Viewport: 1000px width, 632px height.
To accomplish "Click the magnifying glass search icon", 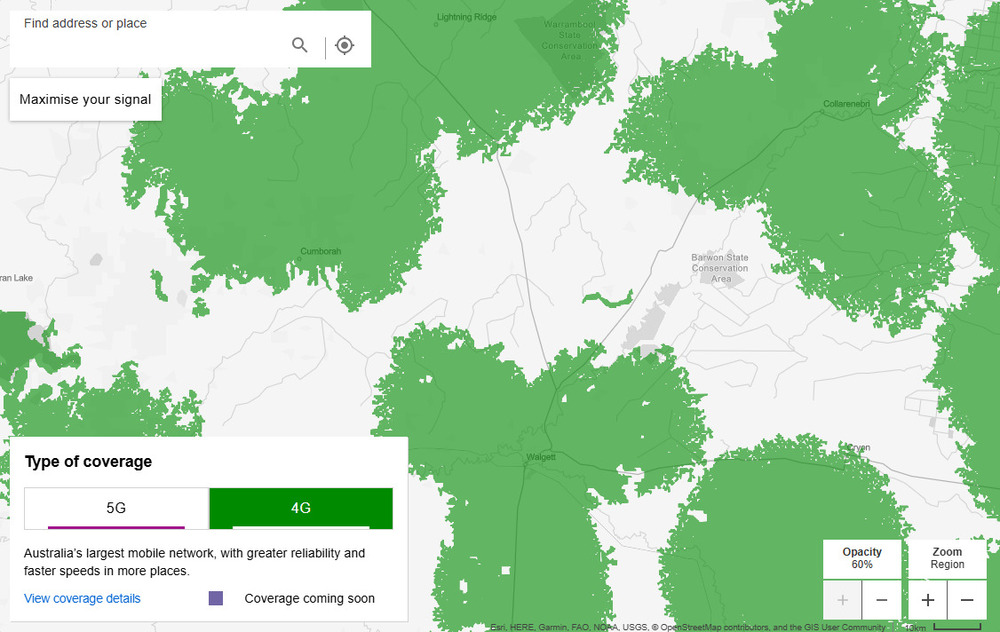I will point(300,45).
